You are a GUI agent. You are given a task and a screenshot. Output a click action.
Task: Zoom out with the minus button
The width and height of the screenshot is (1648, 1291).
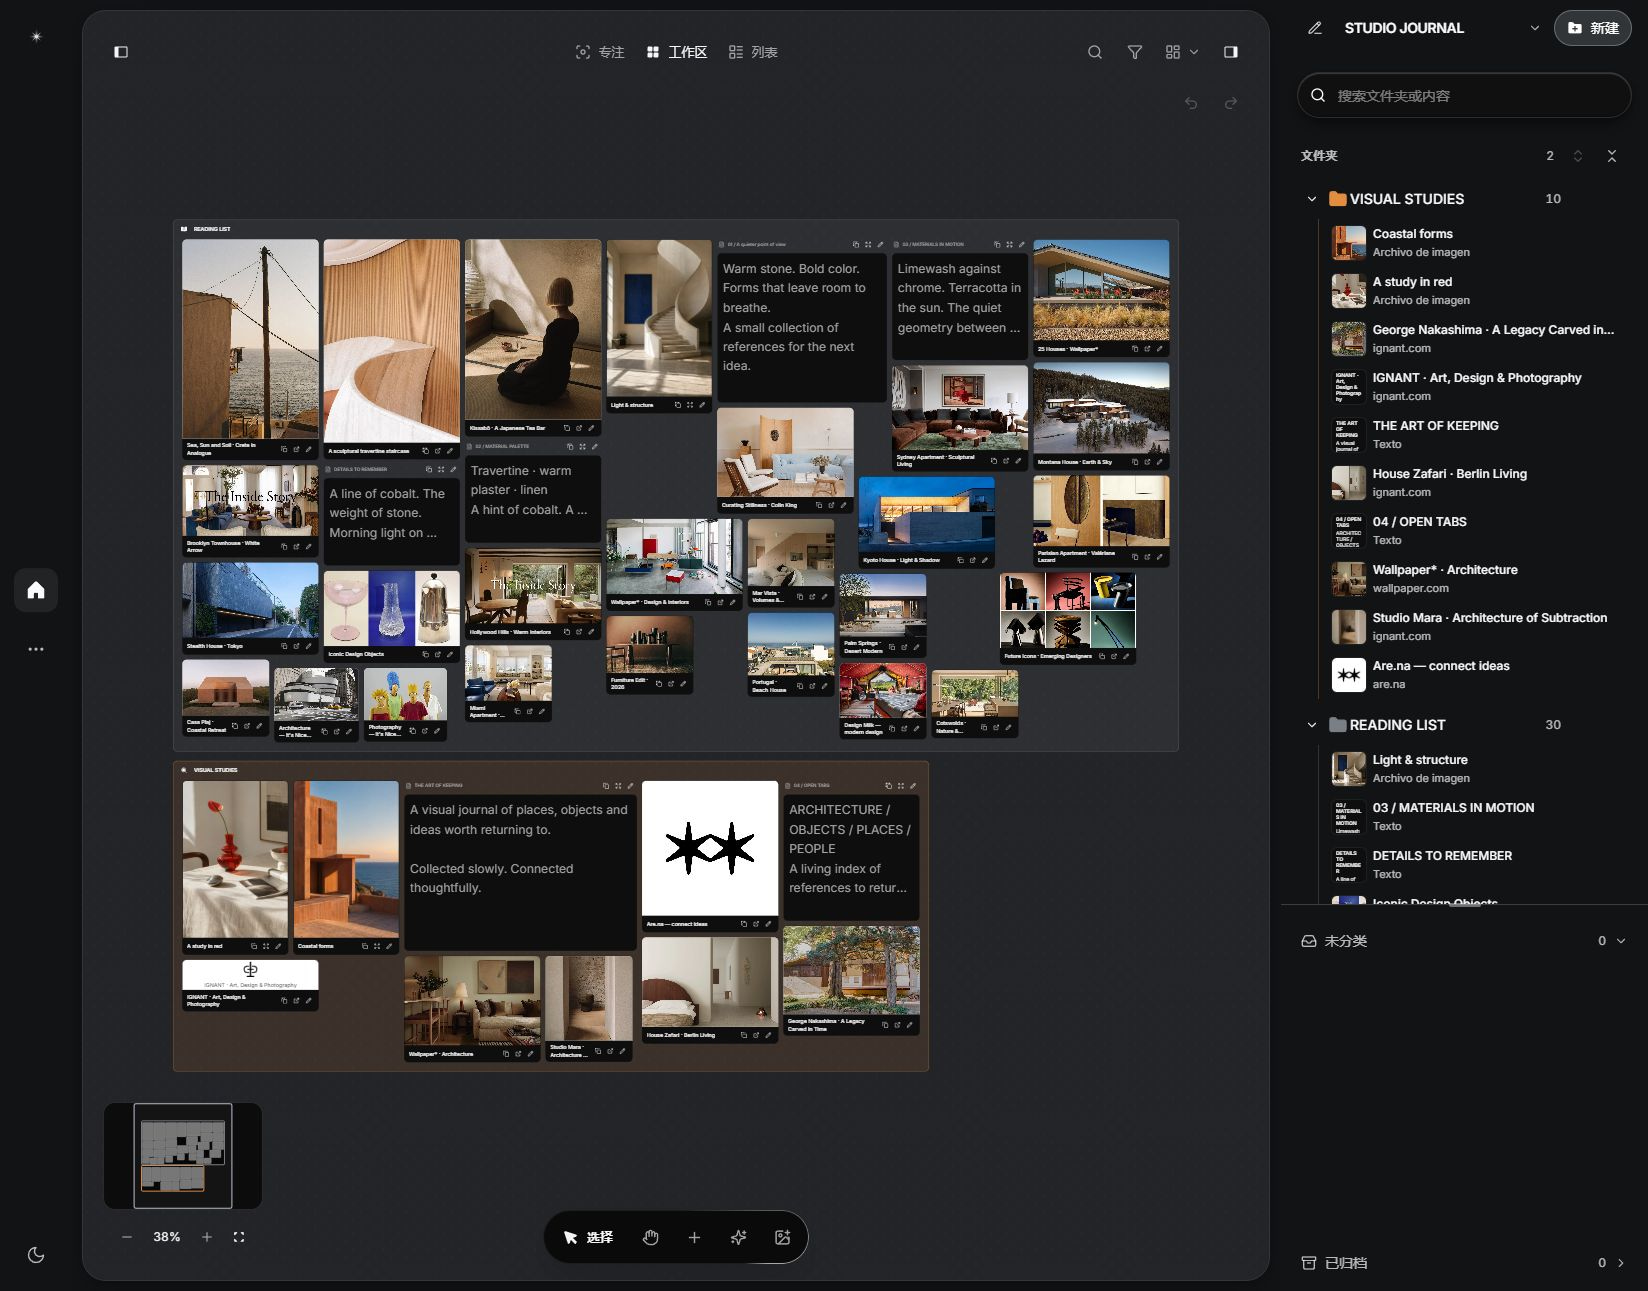click(x=127, y=1237)
